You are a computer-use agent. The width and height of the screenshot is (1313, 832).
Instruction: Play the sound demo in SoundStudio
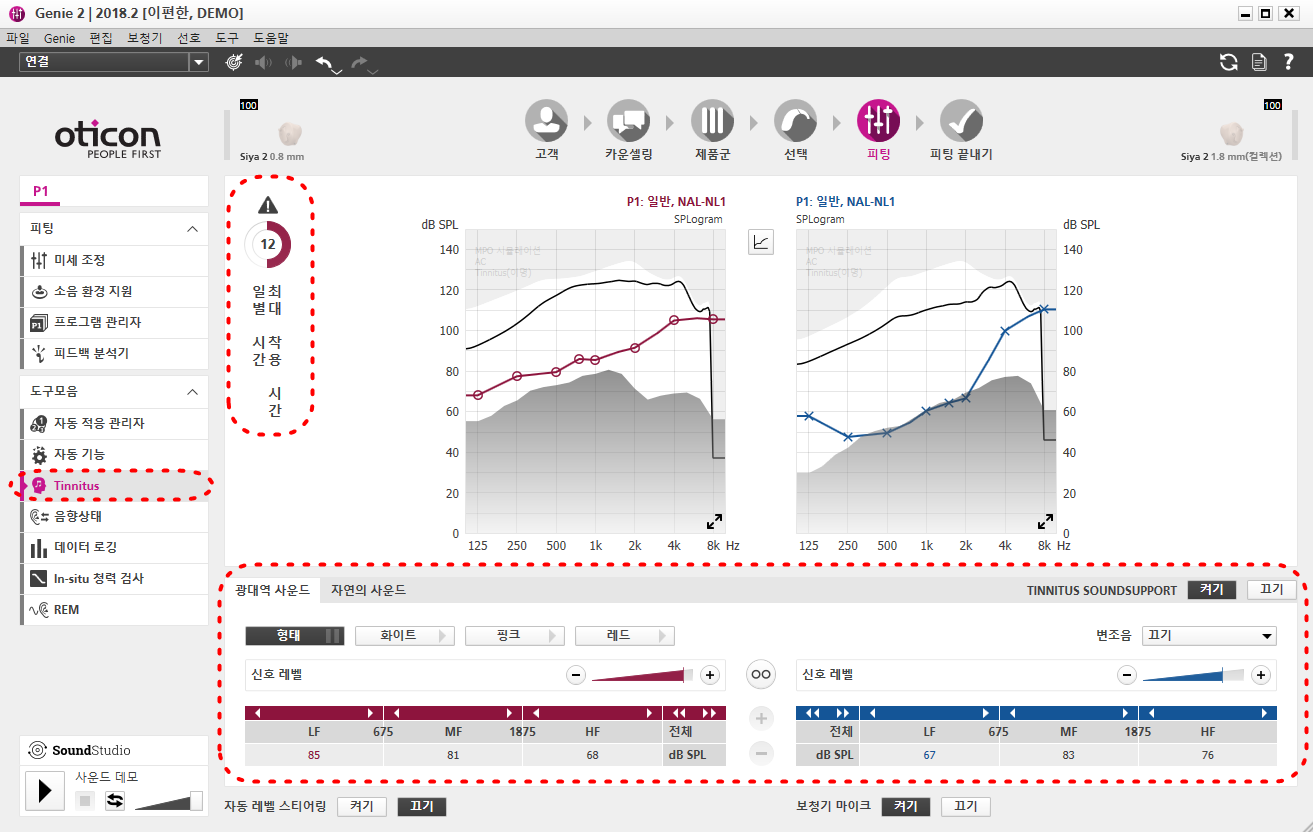[44, 790]
